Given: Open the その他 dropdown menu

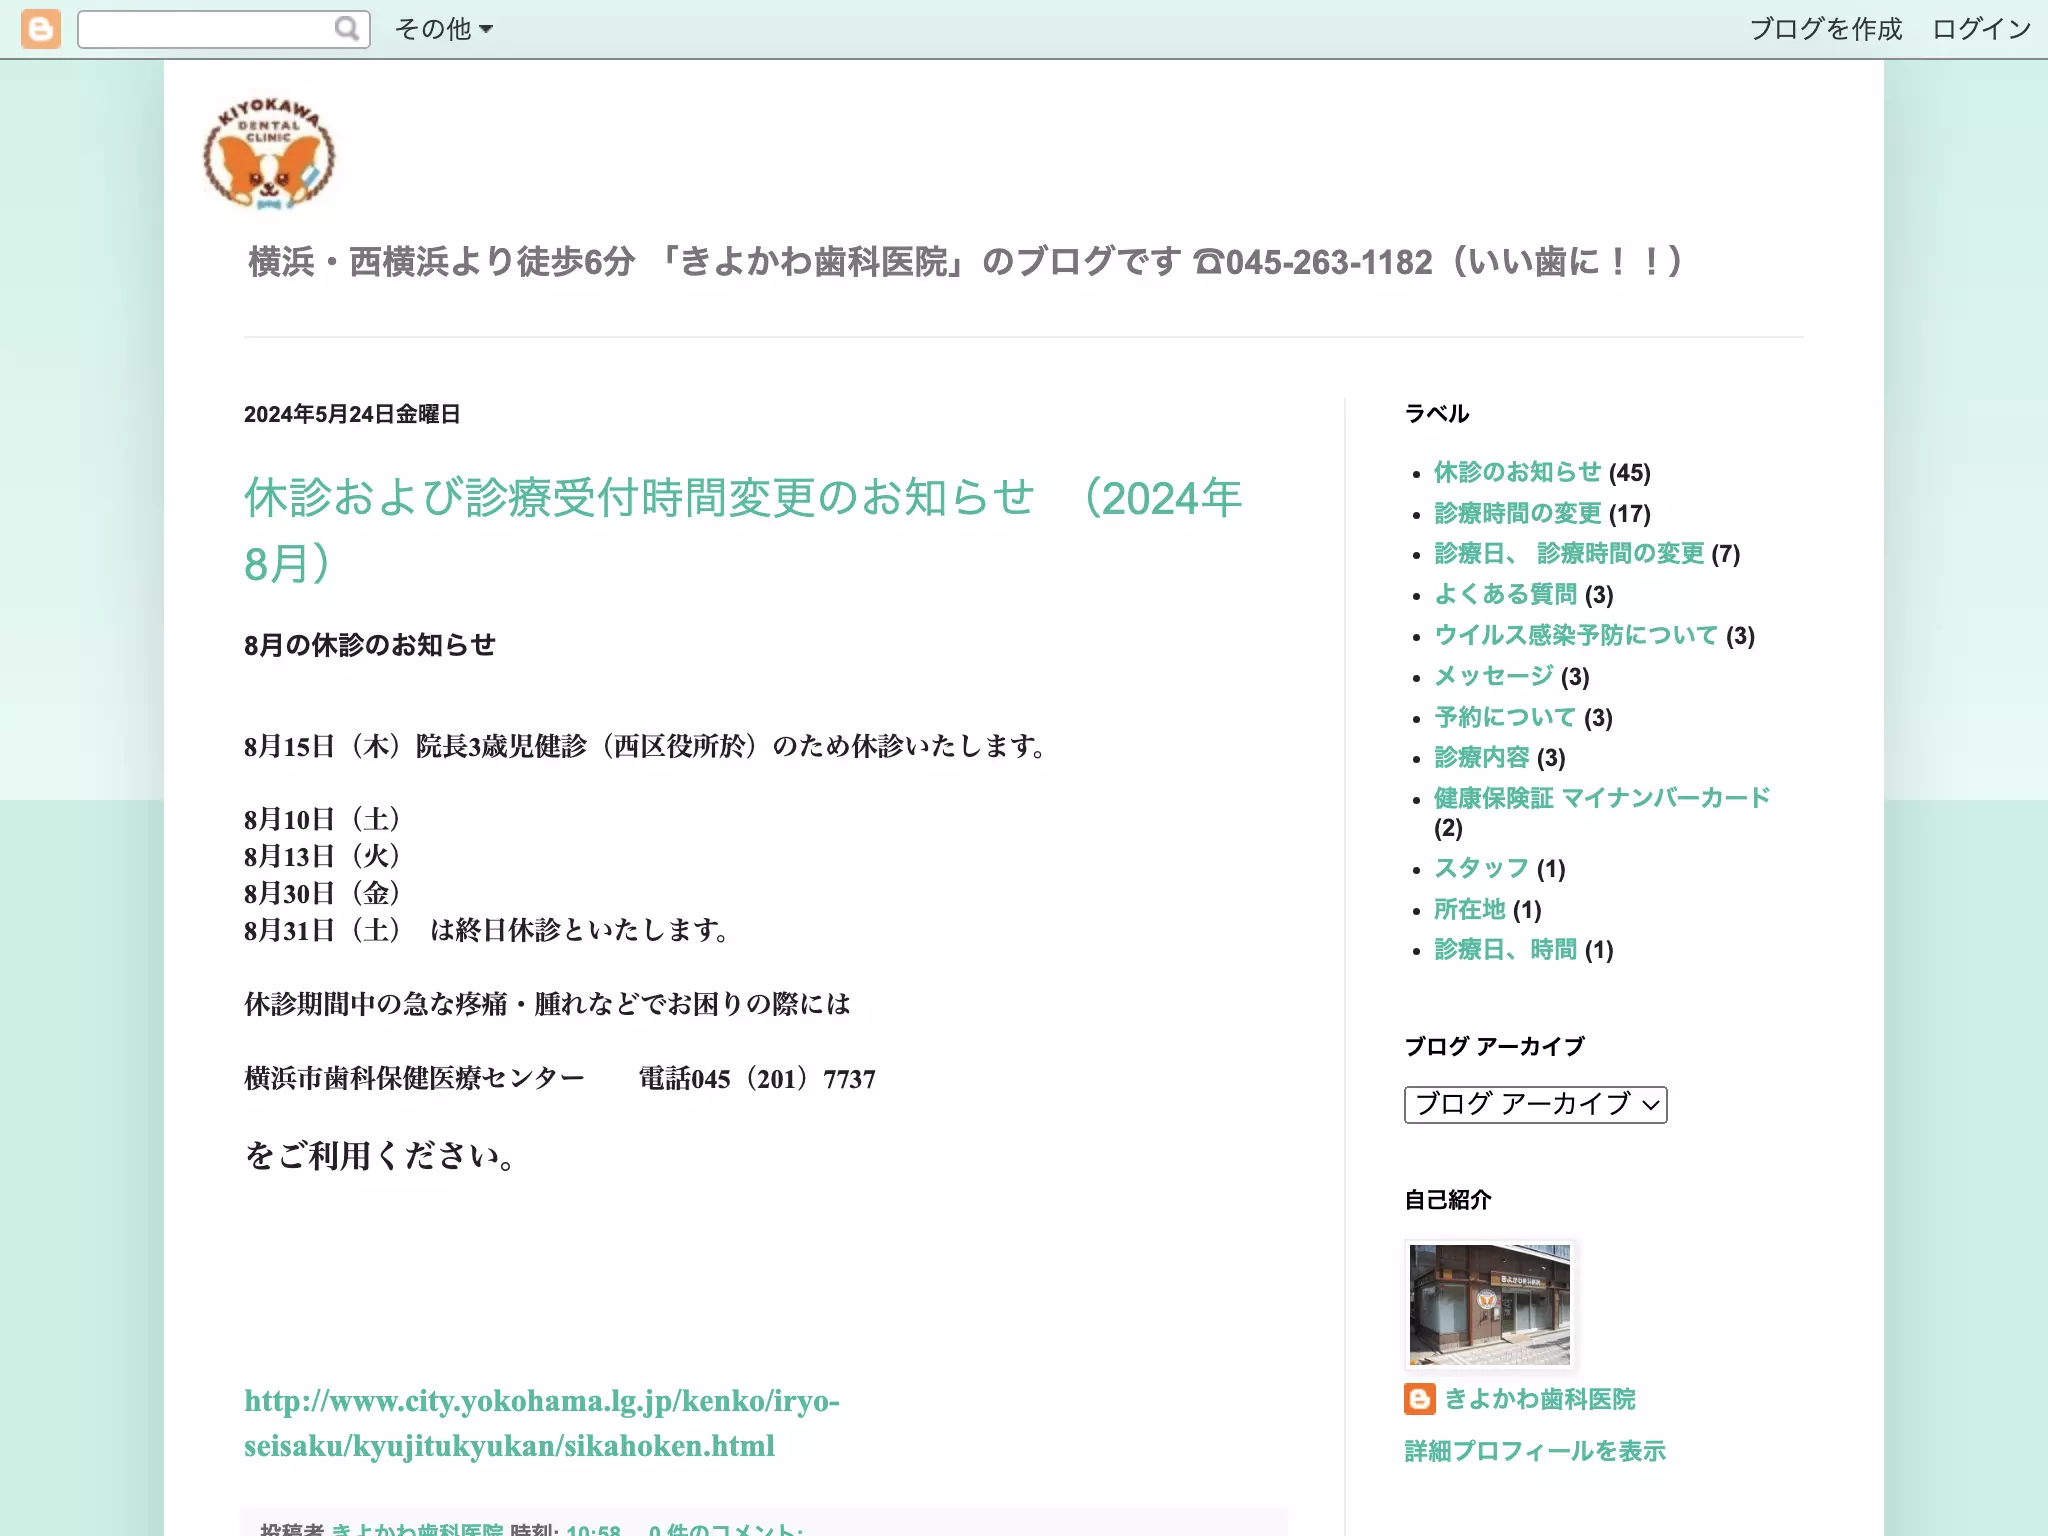Looking at the screenshot, I should tap(444, 29).
